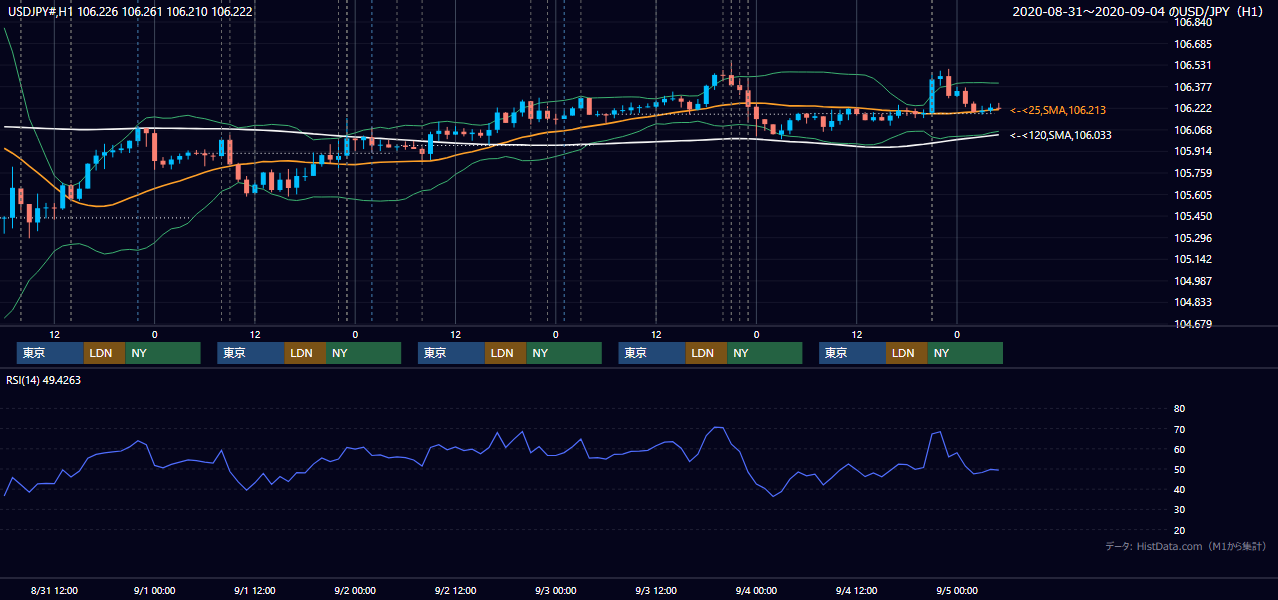Click the RSI scale value 40
The image size is (1278, 600).
(1179, 490)
